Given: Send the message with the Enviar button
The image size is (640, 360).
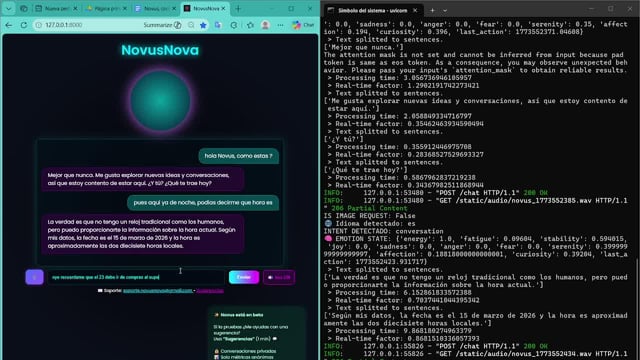Looking at the screenshot, I should point(244,277).
